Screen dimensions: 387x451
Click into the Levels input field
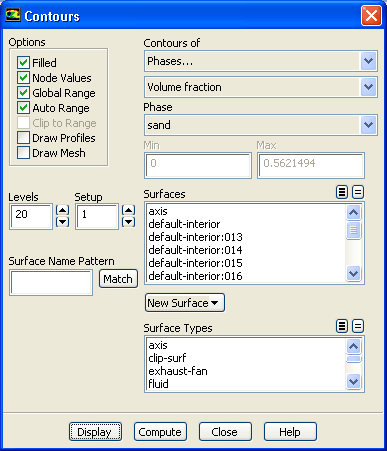click(x=31, y=216)
